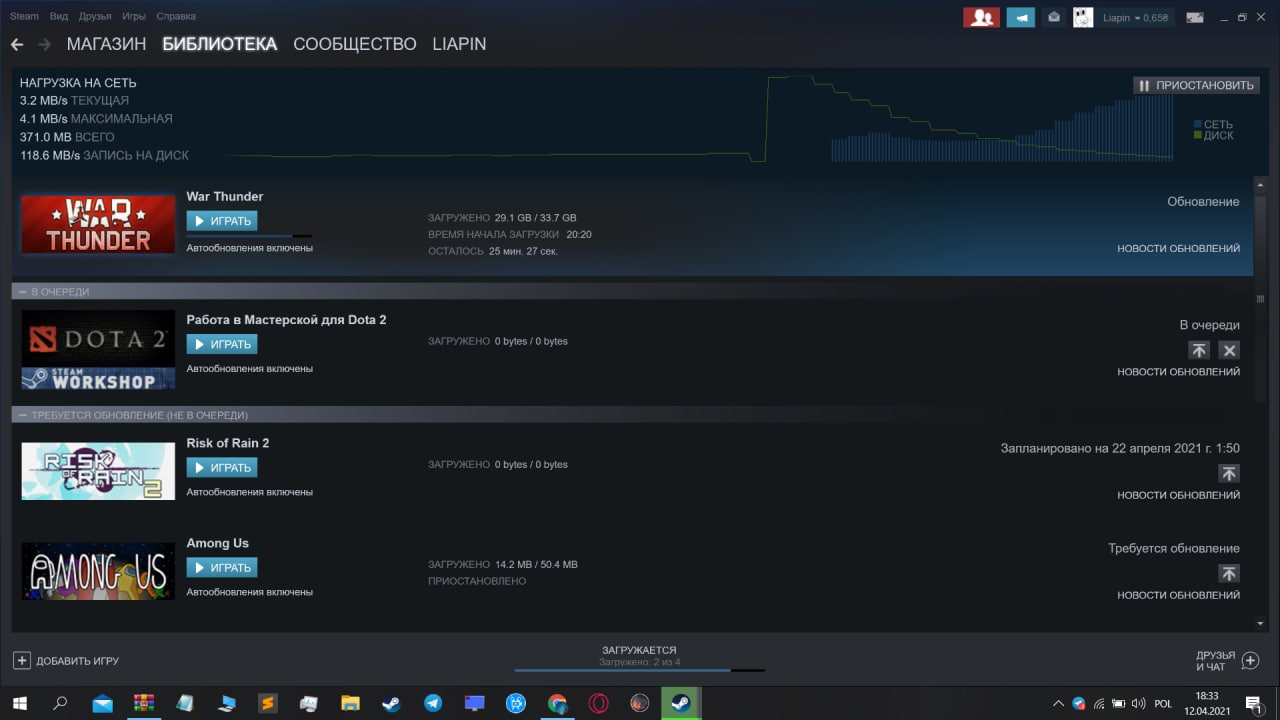The height and width of the screenshot is (720, 1280).
Task: Open File Explorer from the taskbar
Action: 350,703
